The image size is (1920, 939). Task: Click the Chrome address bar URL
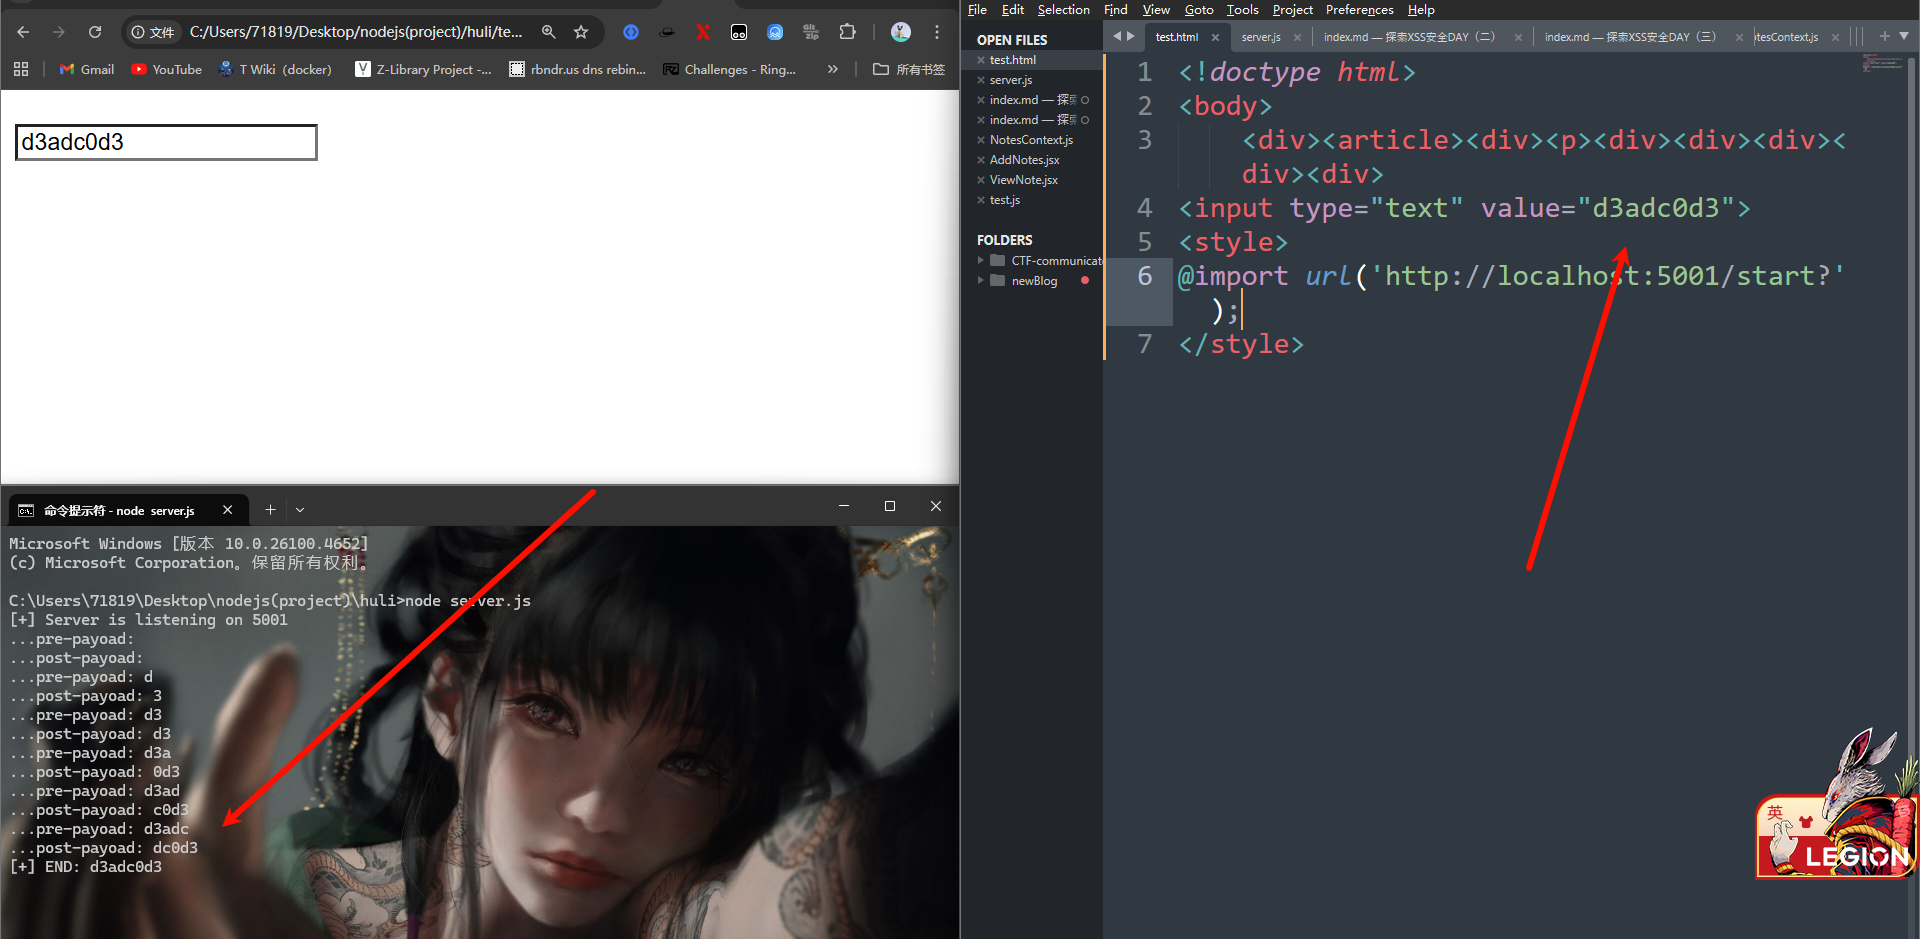click(356, 32)
